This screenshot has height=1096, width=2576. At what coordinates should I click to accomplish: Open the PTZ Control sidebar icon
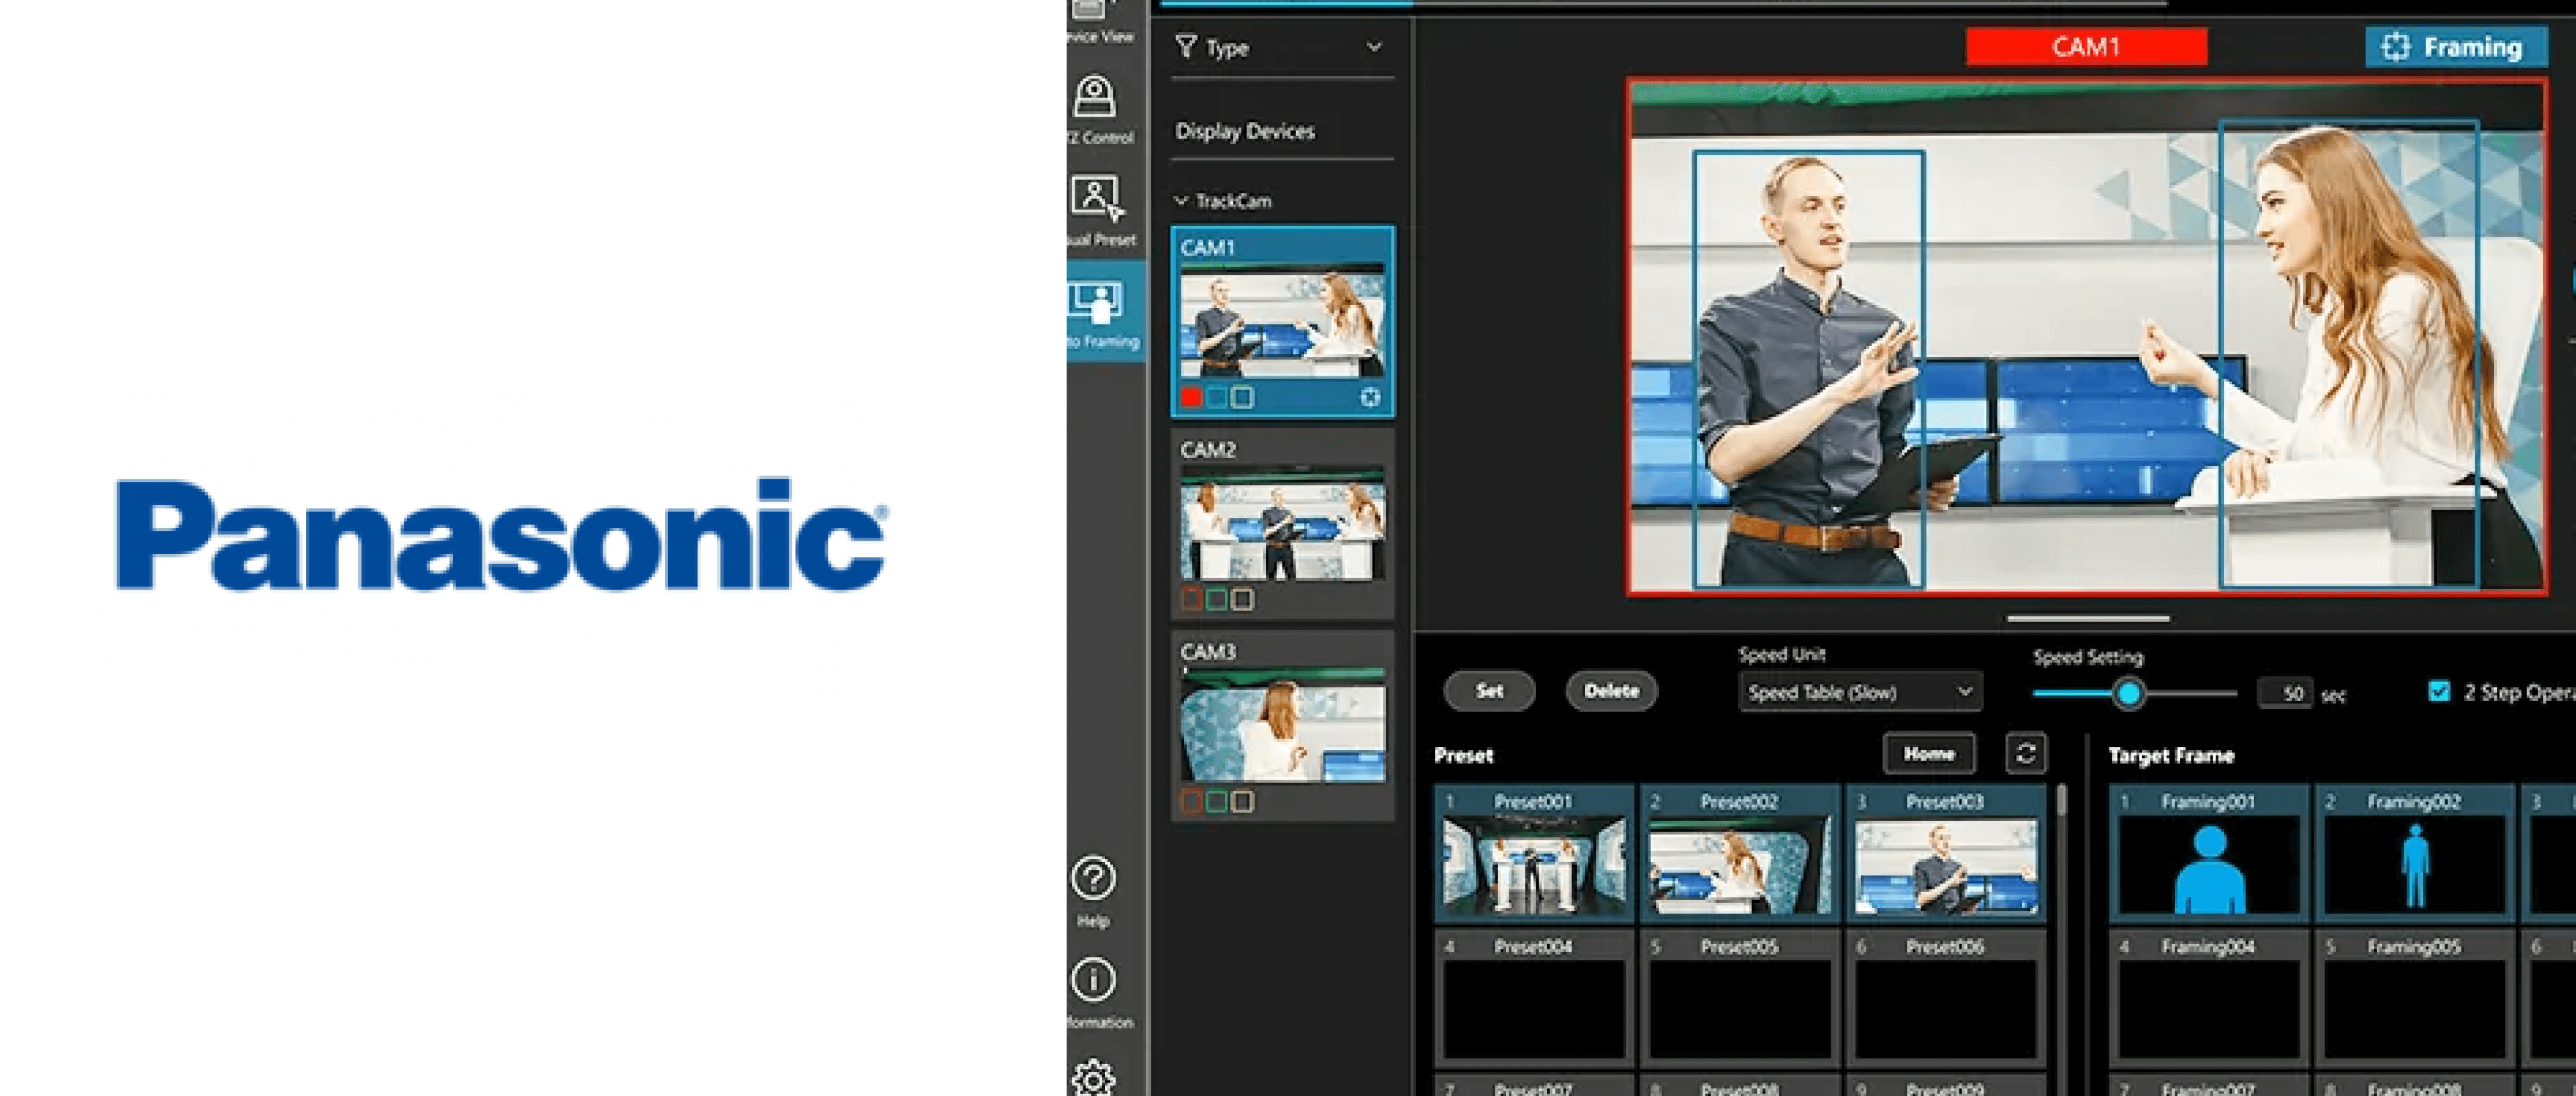[x=1094, y=97]
